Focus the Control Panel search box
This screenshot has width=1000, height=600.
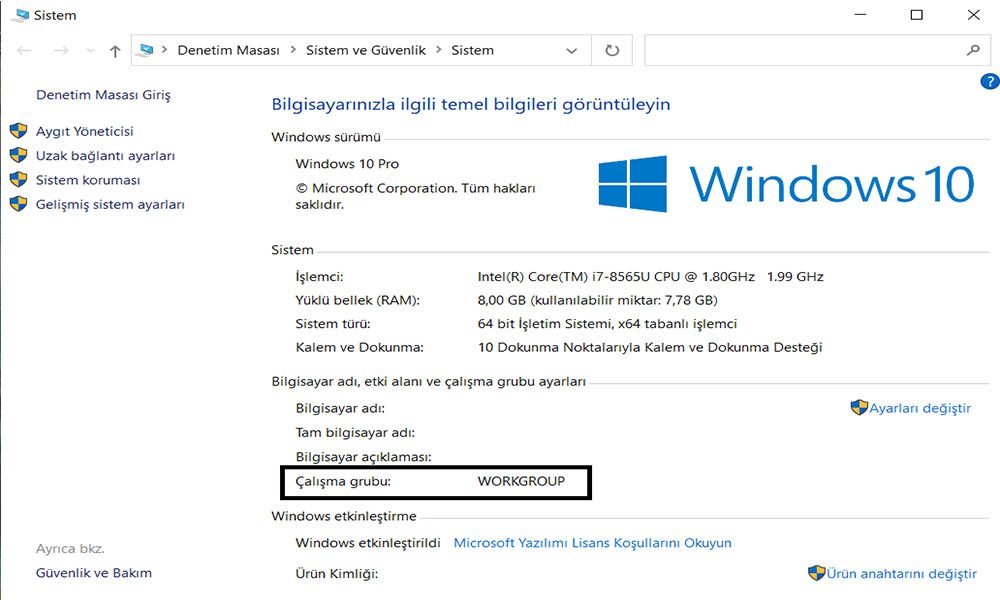point(818,50)
